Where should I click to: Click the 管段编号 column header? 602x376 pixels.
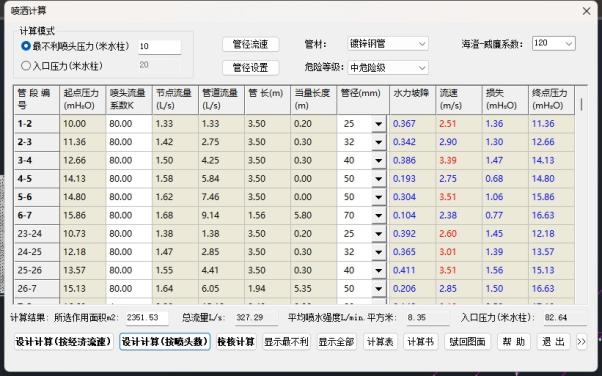[x=36, y=100]
